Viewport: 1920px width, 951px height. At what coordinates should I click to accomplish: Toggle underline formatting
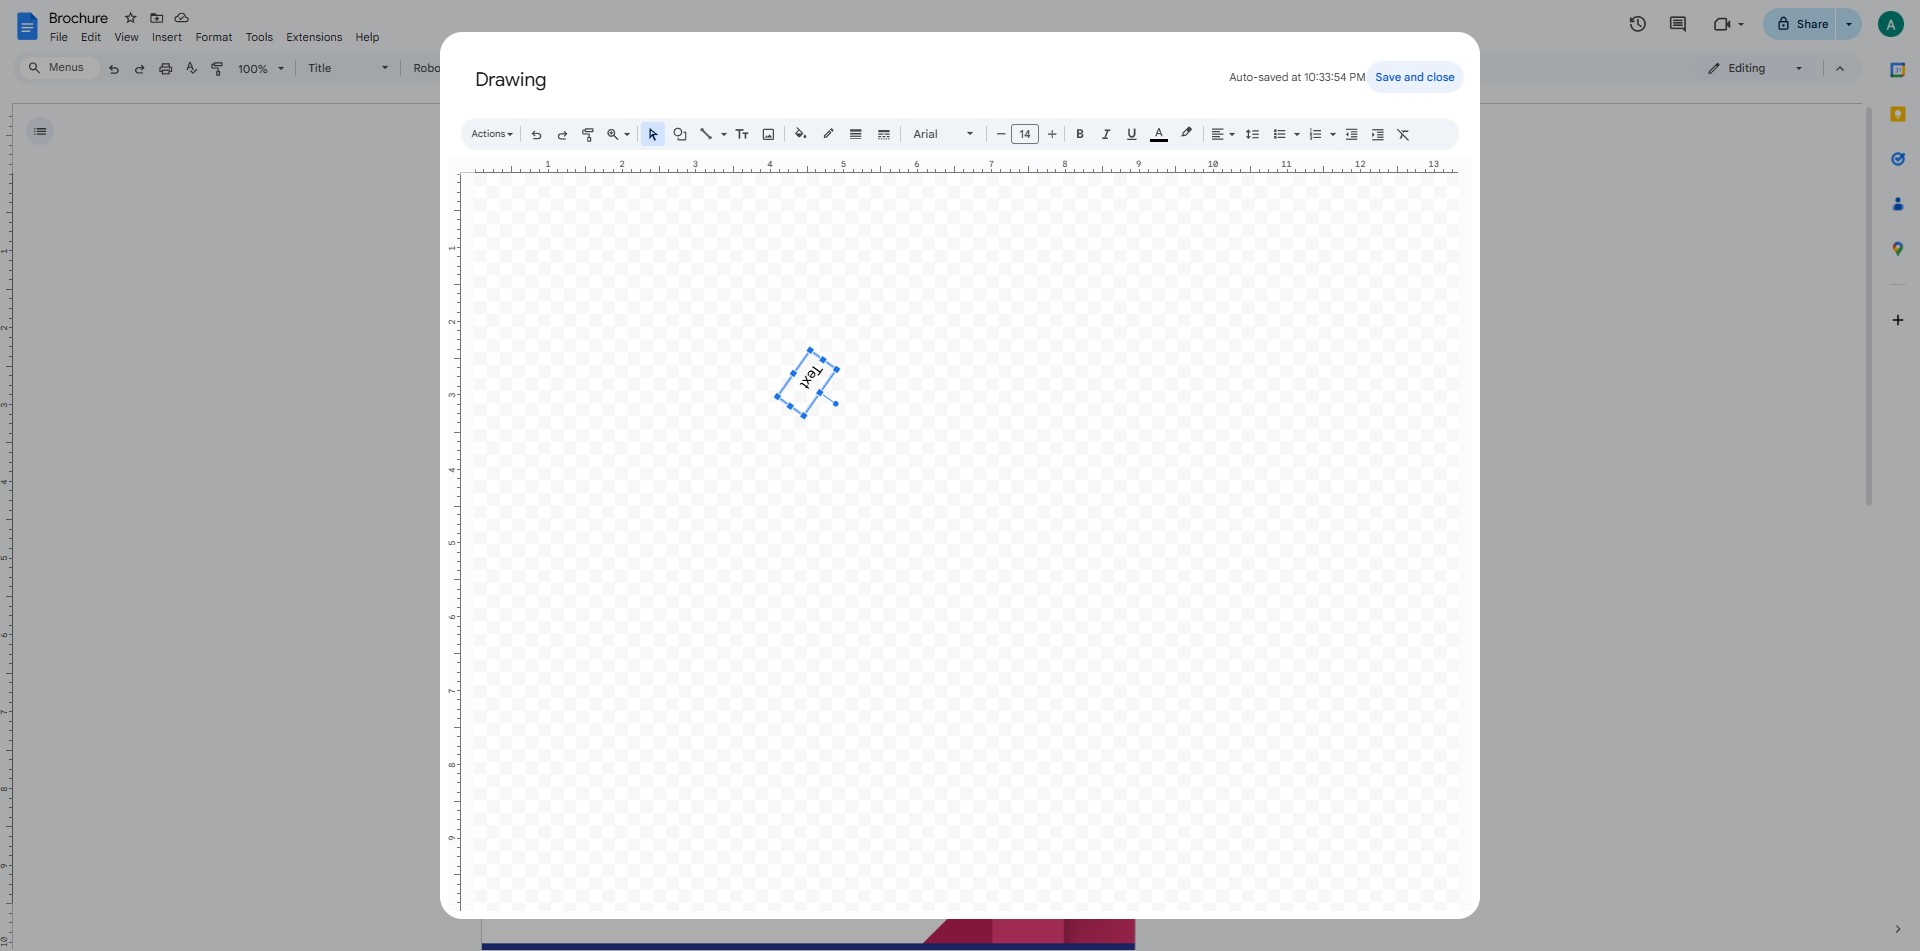[1131, 134]
